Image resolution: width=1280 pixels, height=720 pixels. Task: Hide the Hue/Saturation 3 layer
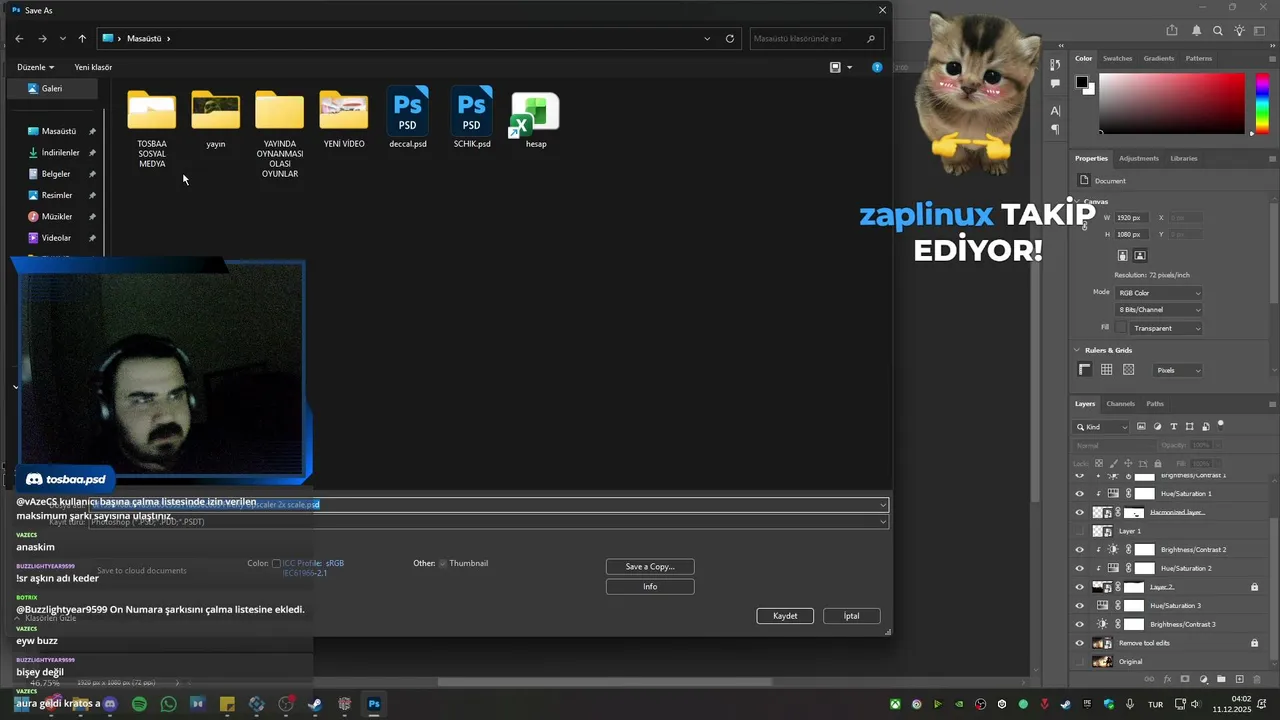(x=1079, y=606)
